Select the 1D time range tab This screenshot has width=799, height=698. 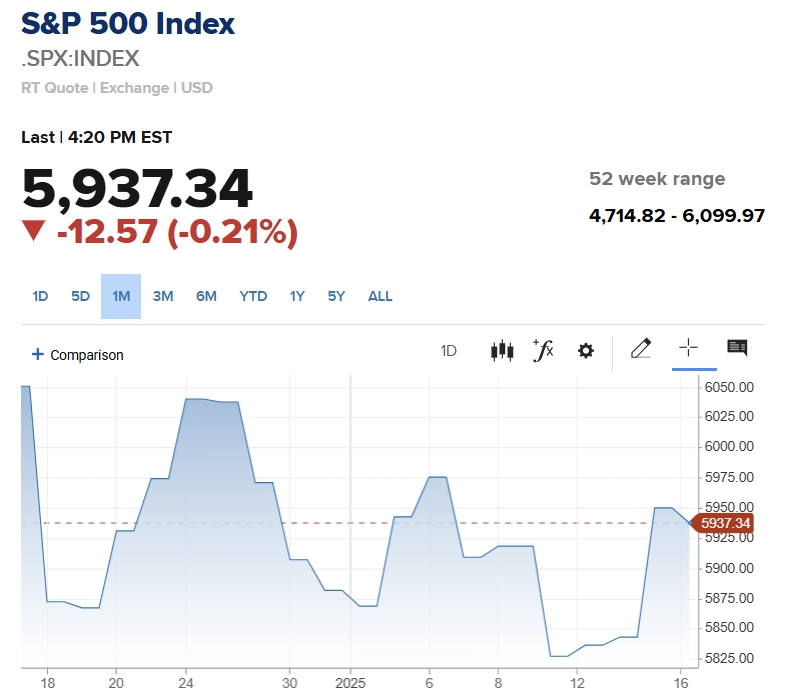[x=40, y=296]
